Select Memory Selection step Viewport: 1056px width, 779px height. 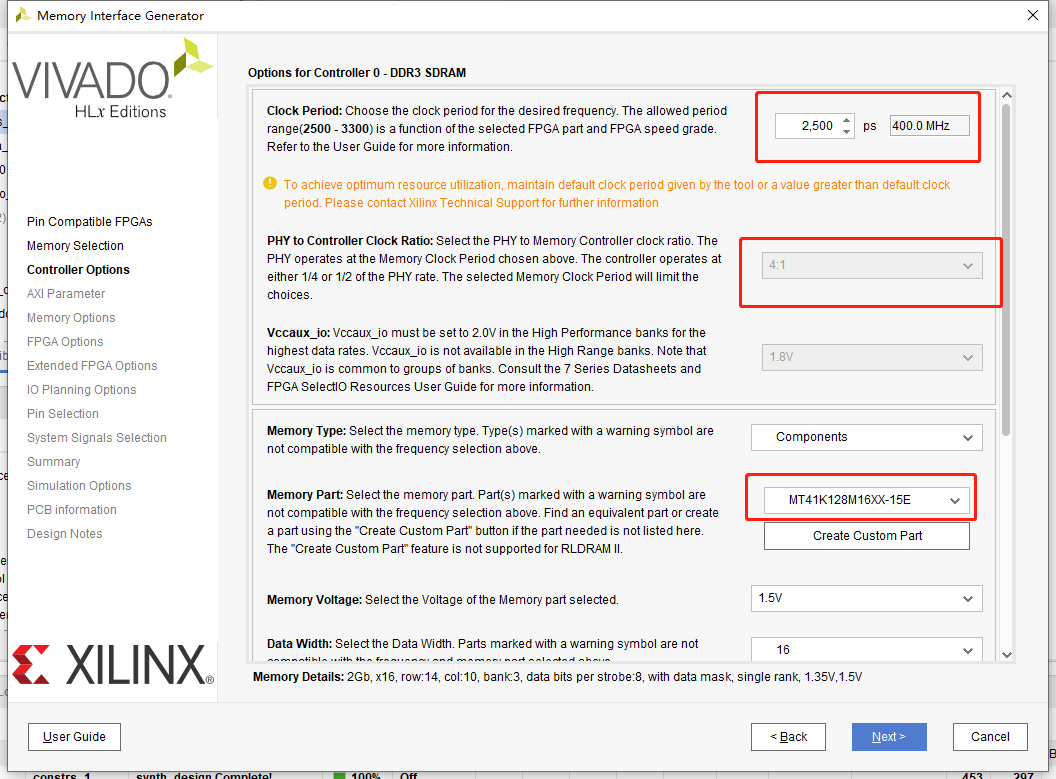click(75, 246)
